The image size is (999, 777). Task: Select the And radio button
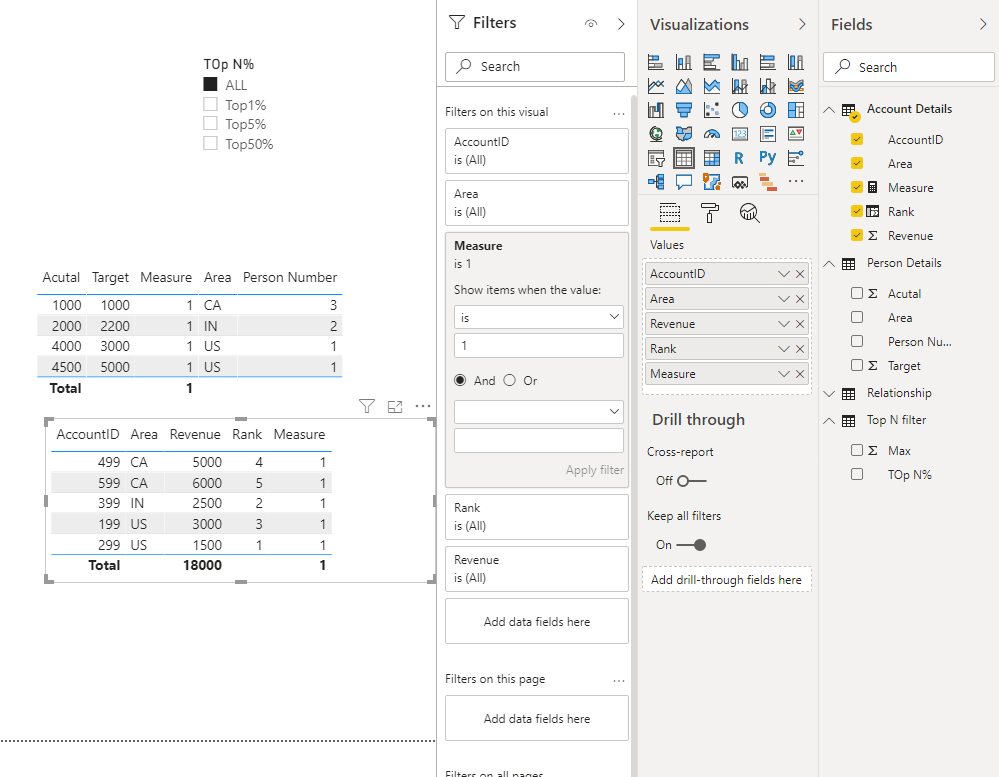click(x=460, y=380)
